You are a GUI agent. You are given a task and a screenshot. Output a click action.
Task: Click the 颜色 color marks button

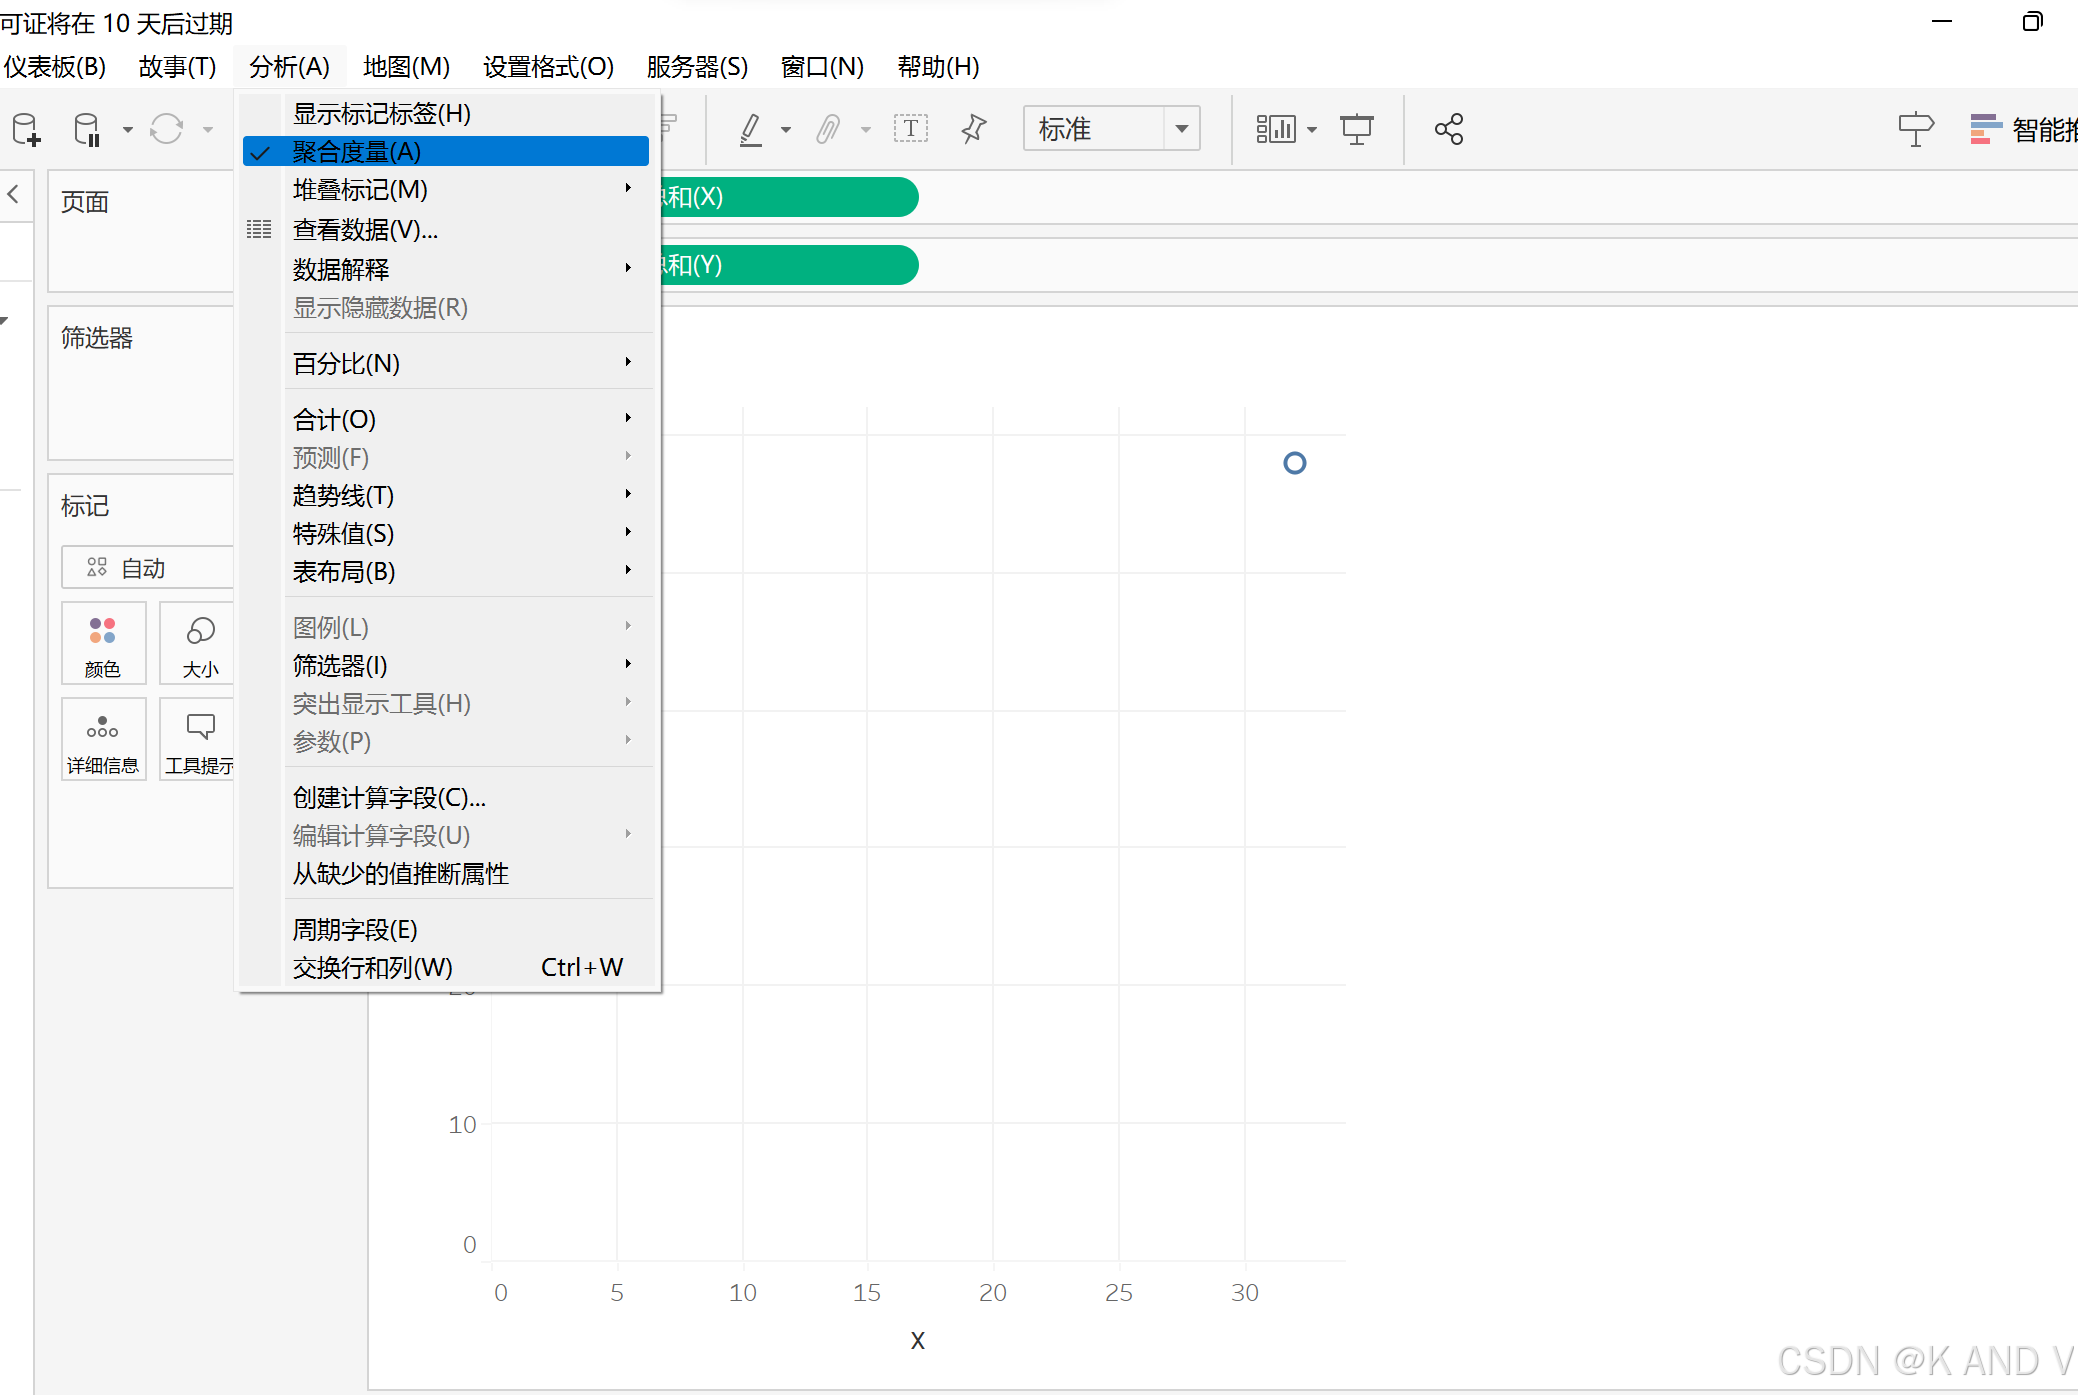coord(103,643)
